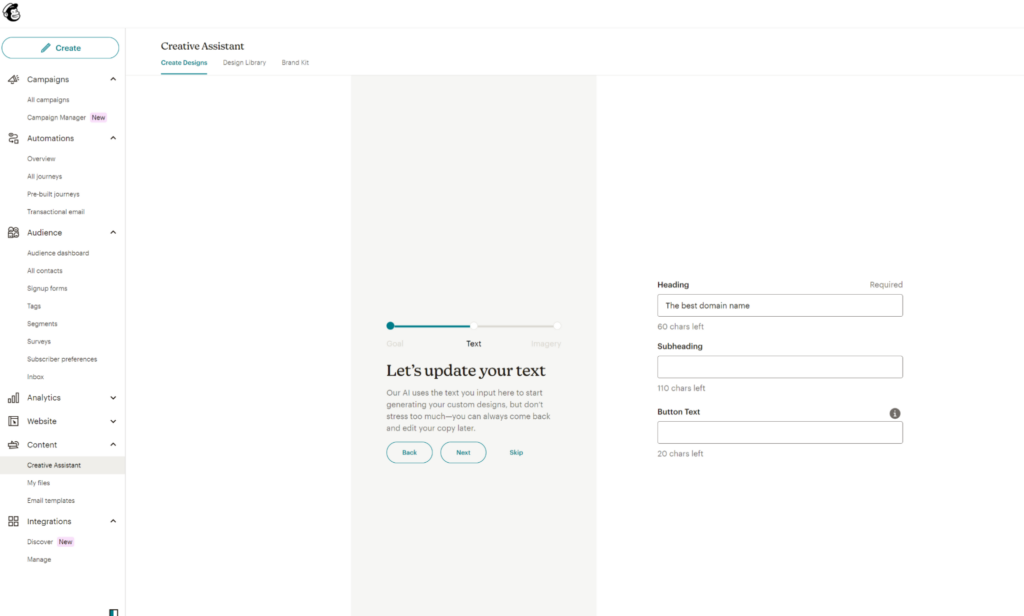Click the Website sidebar icon
Image resolution: width=1024 pixels, height=616 pixels.
[14, 421]
